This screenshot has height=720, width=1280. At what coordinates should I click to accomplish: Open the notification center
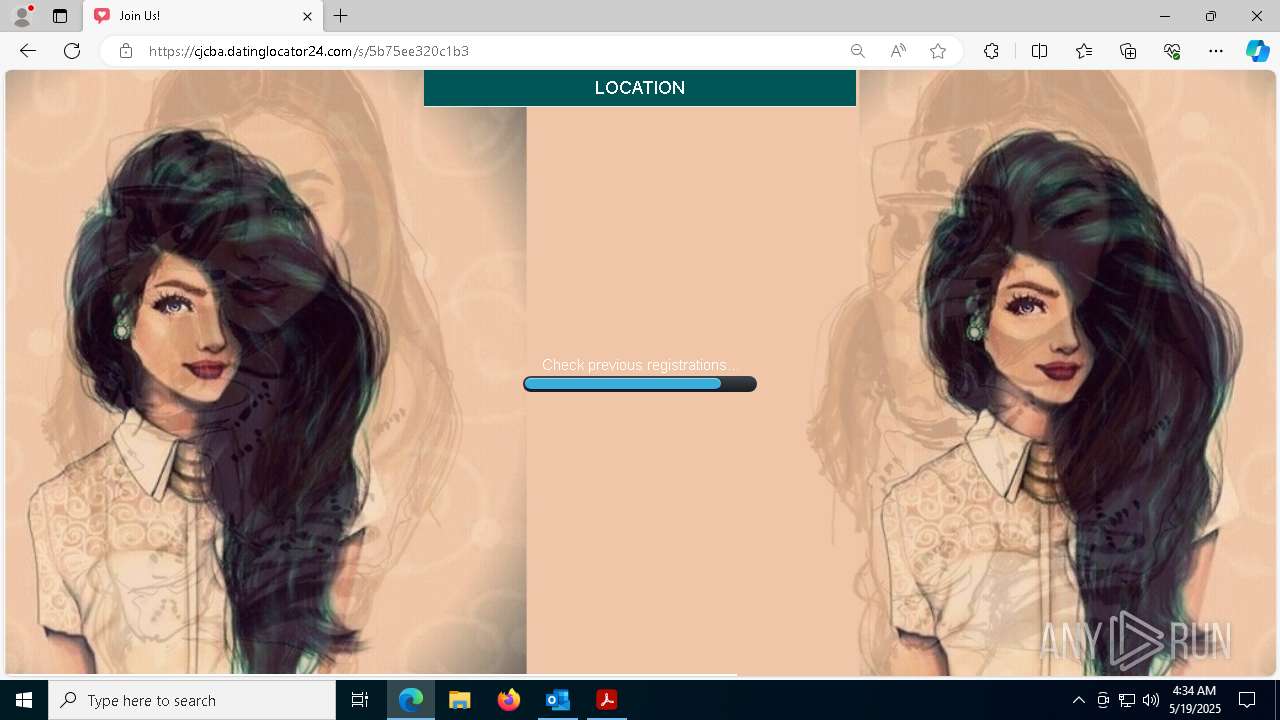click(1247, 700)
